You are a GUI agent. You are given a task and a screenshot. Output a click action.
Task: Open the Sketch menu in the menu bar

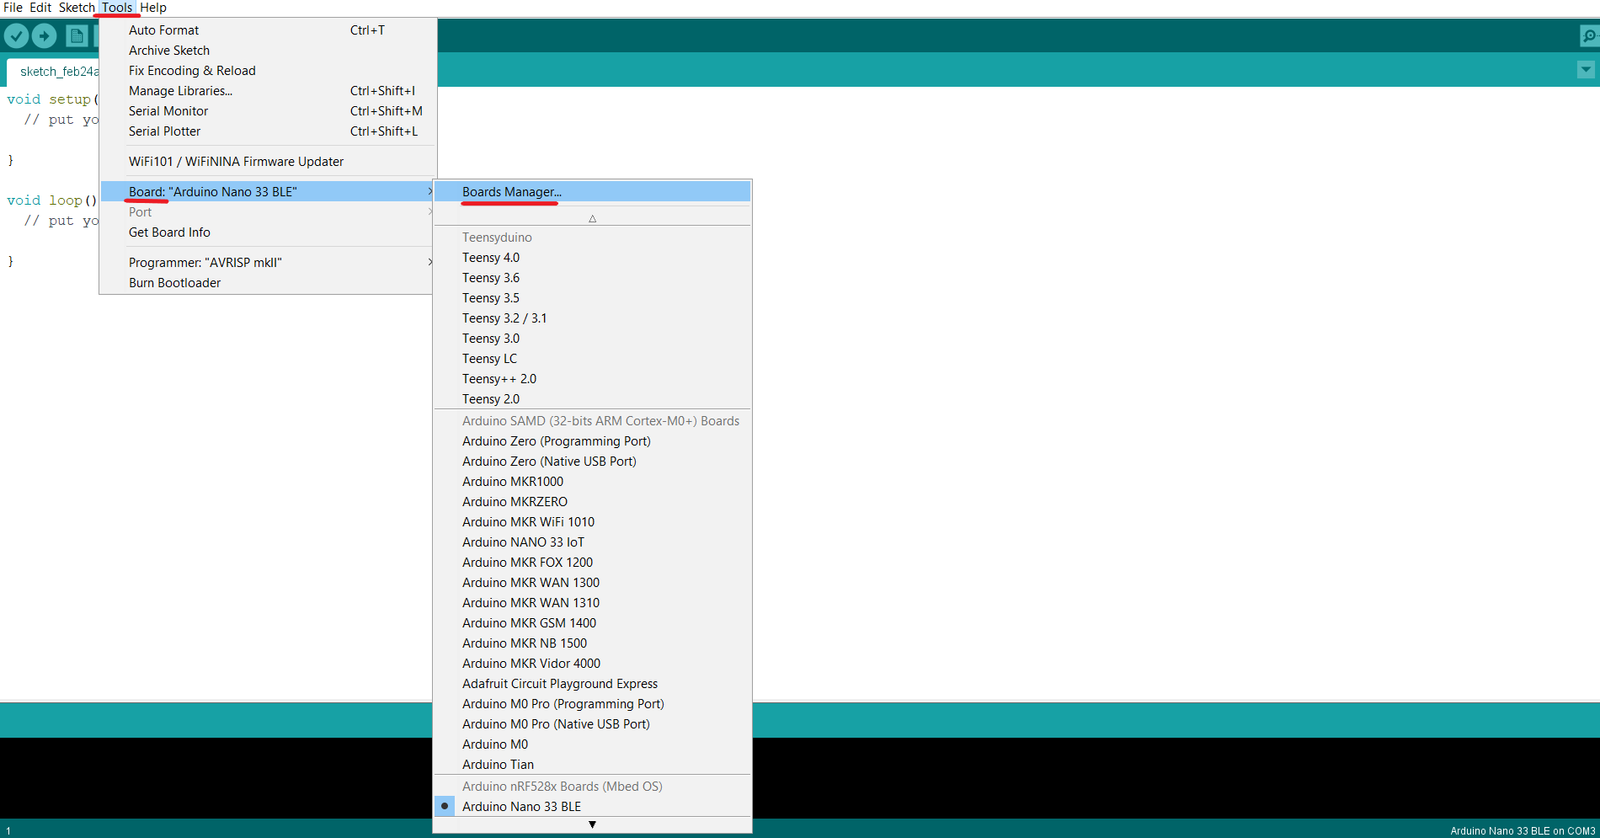[x=76, y=8]
